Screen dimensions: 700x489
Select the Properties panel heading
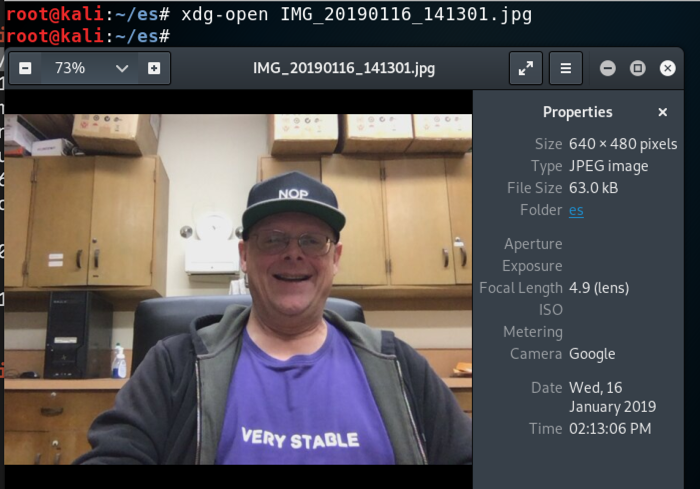click(578, 112)
